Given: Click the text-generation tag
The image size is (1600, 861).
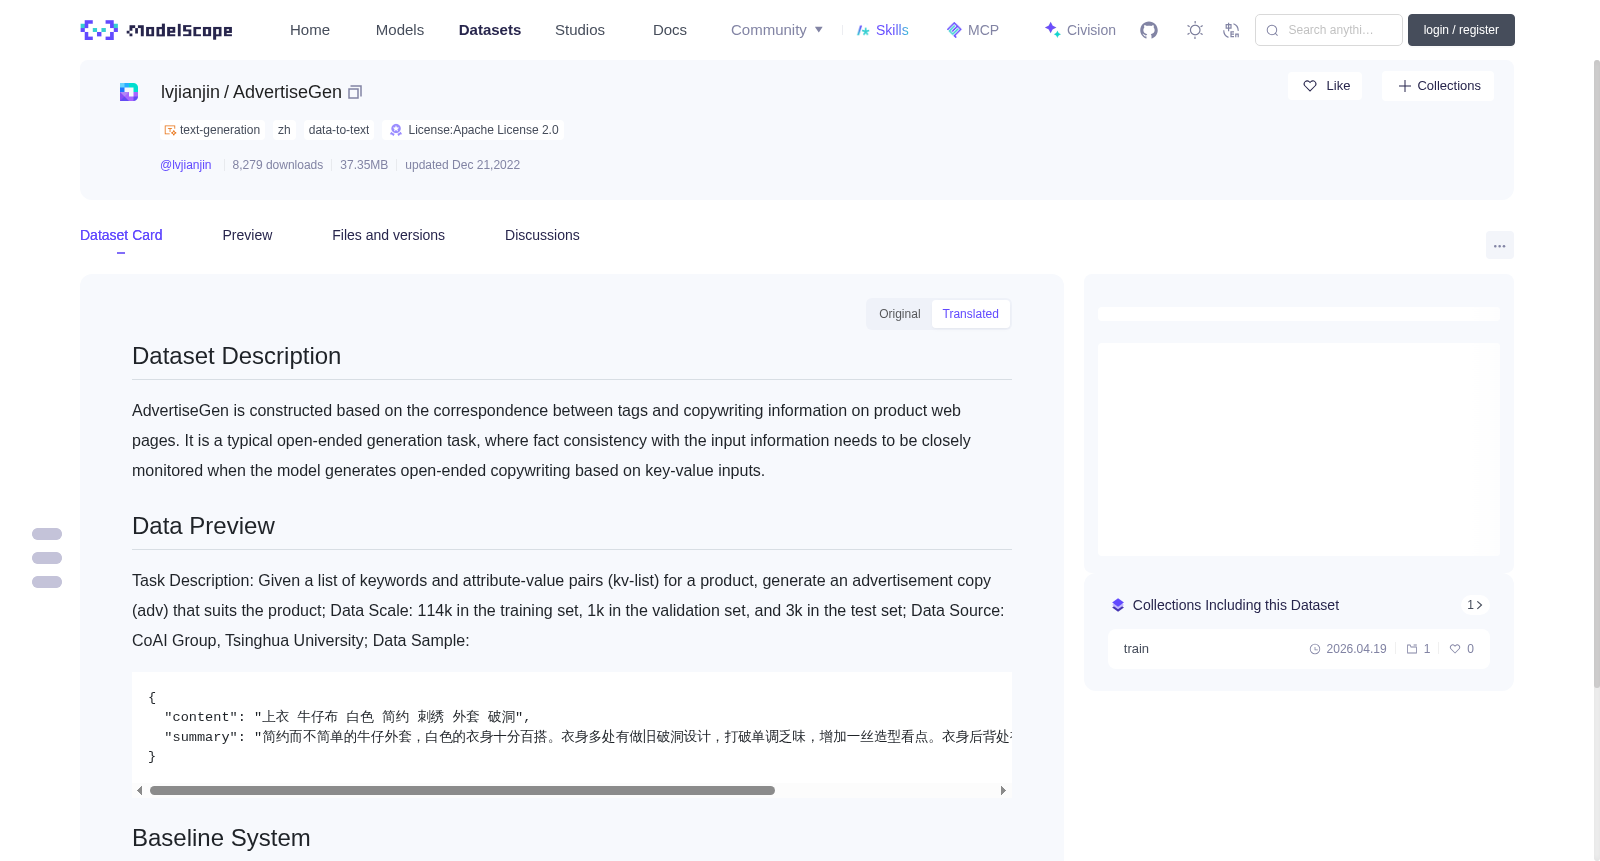Looking at the screenshot, I should [x=212, y=130].
